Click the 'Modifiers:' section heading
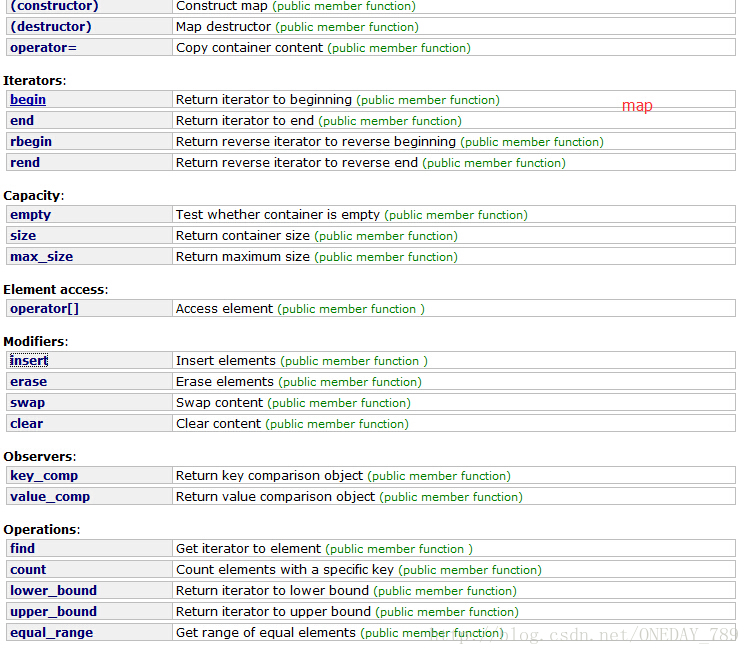 pyautogui.click(x=35, y=341)
